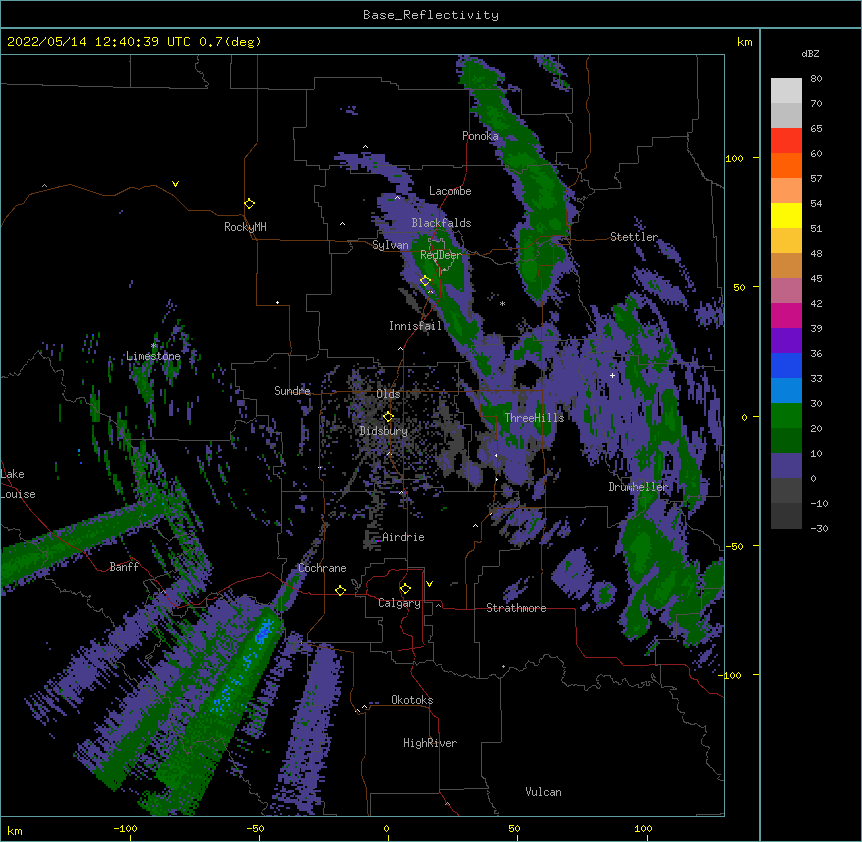Pick the dark green 20 dBZ legend swatch
Image resolution: width=862 pixels, height=842 pixels.
pos(786,441)
